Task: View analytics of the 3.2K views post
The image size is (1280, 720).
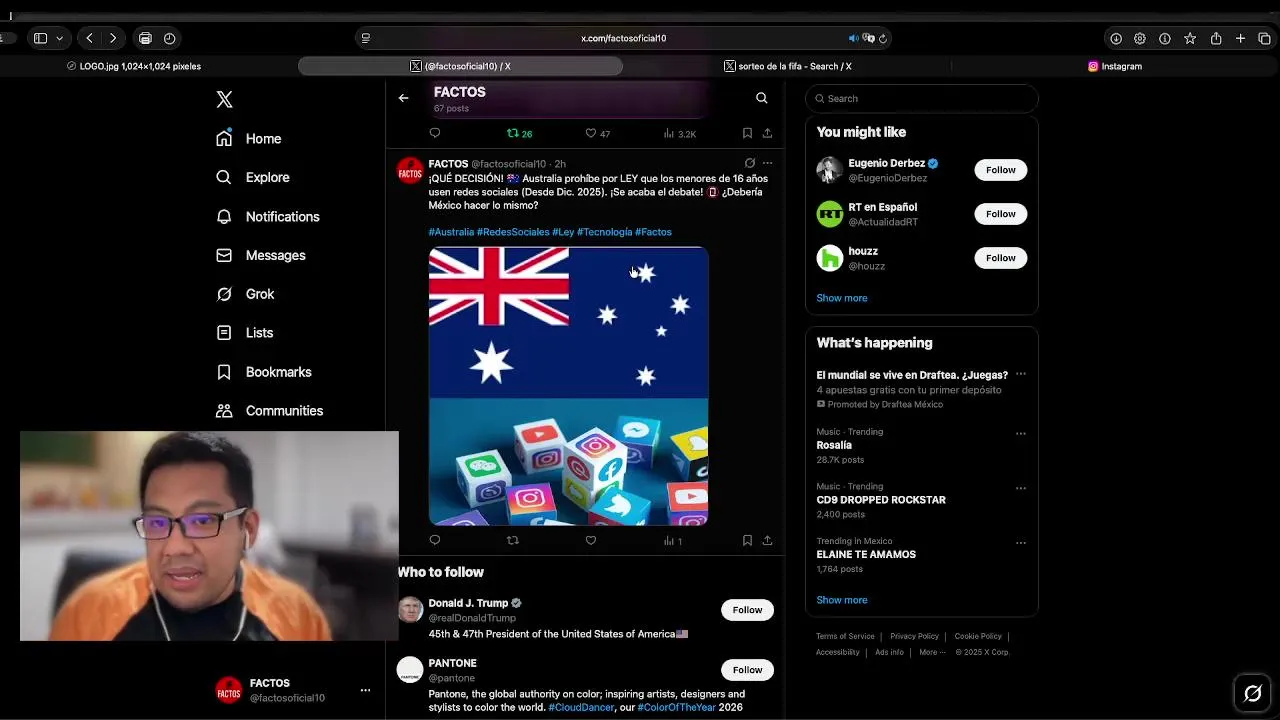Action: (680, 133)
